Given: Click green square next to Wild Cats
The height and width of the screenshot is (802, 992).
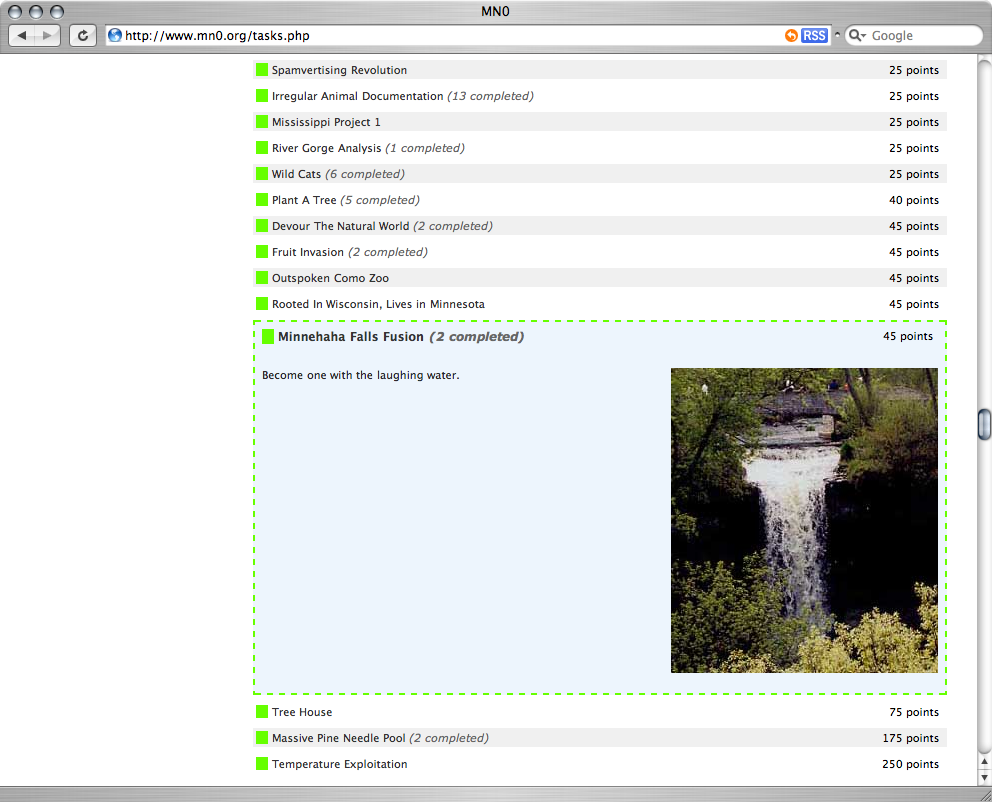Looking at the screenshot, I should pos(262,174).
